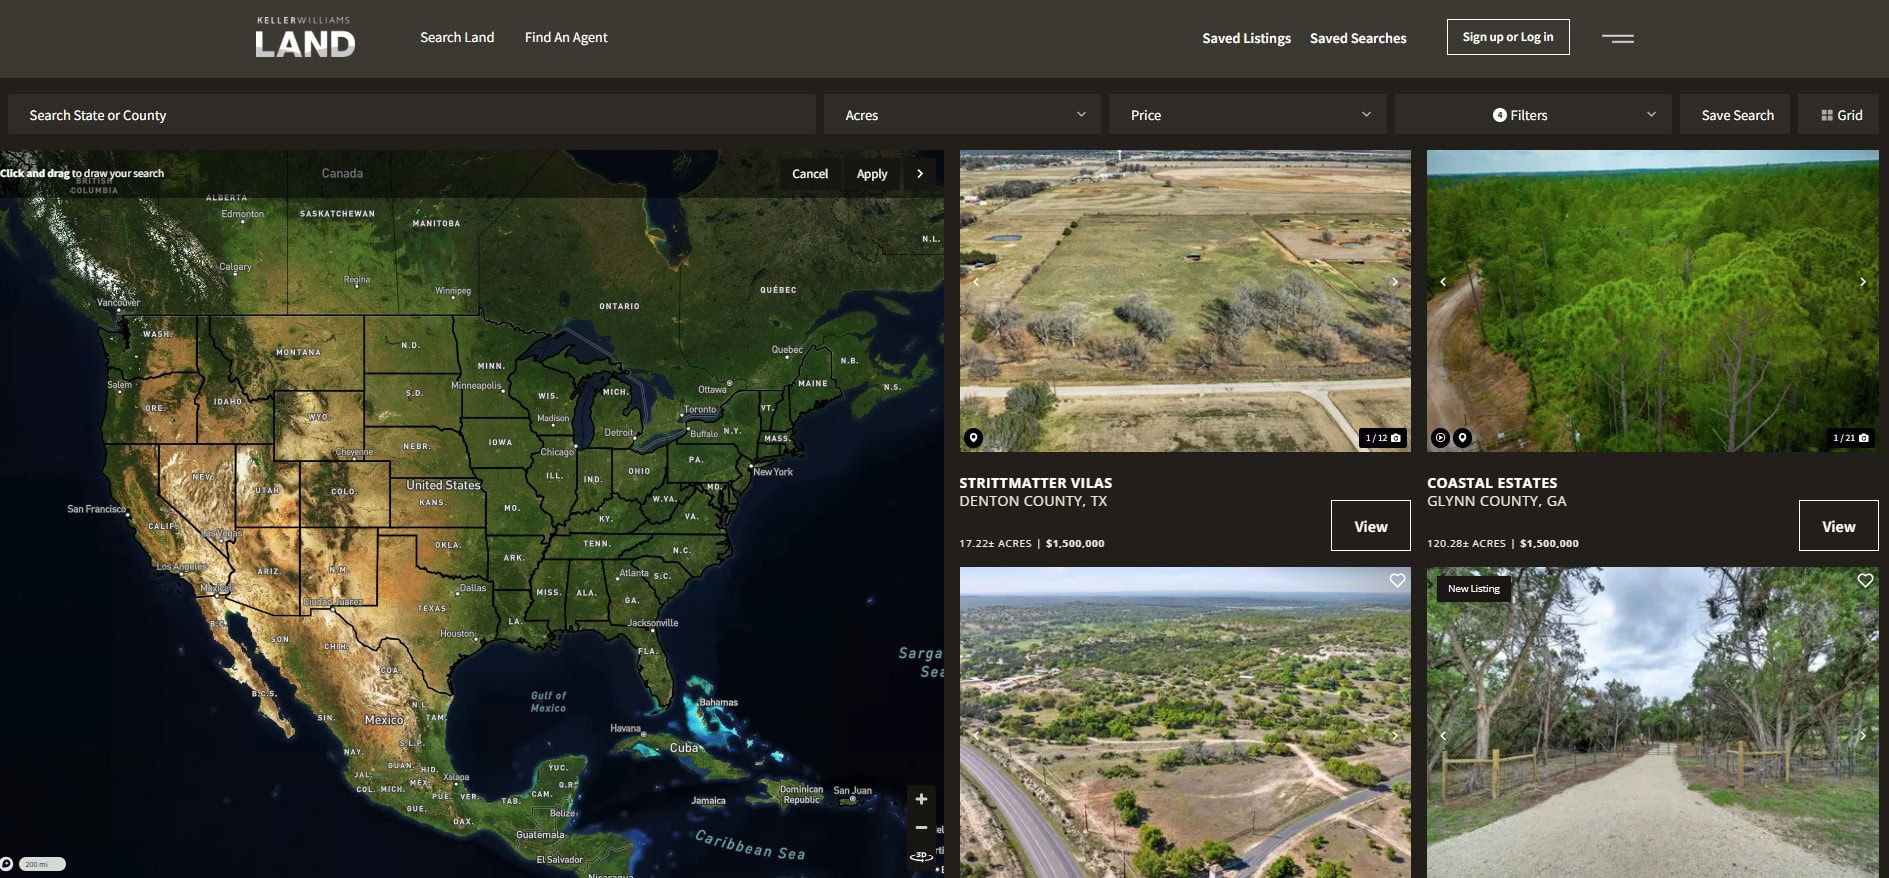Play the Coastal Estates listing video
The image size is (1889, 878).
(1440, 438)
